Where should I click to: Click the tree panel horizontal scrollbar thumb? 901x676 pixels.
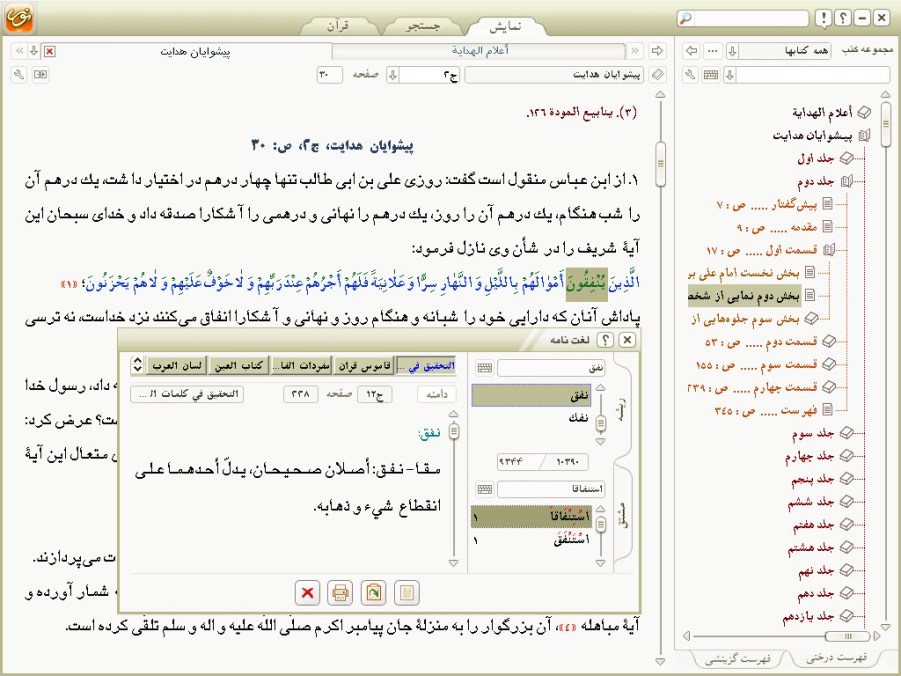point(847,636)
